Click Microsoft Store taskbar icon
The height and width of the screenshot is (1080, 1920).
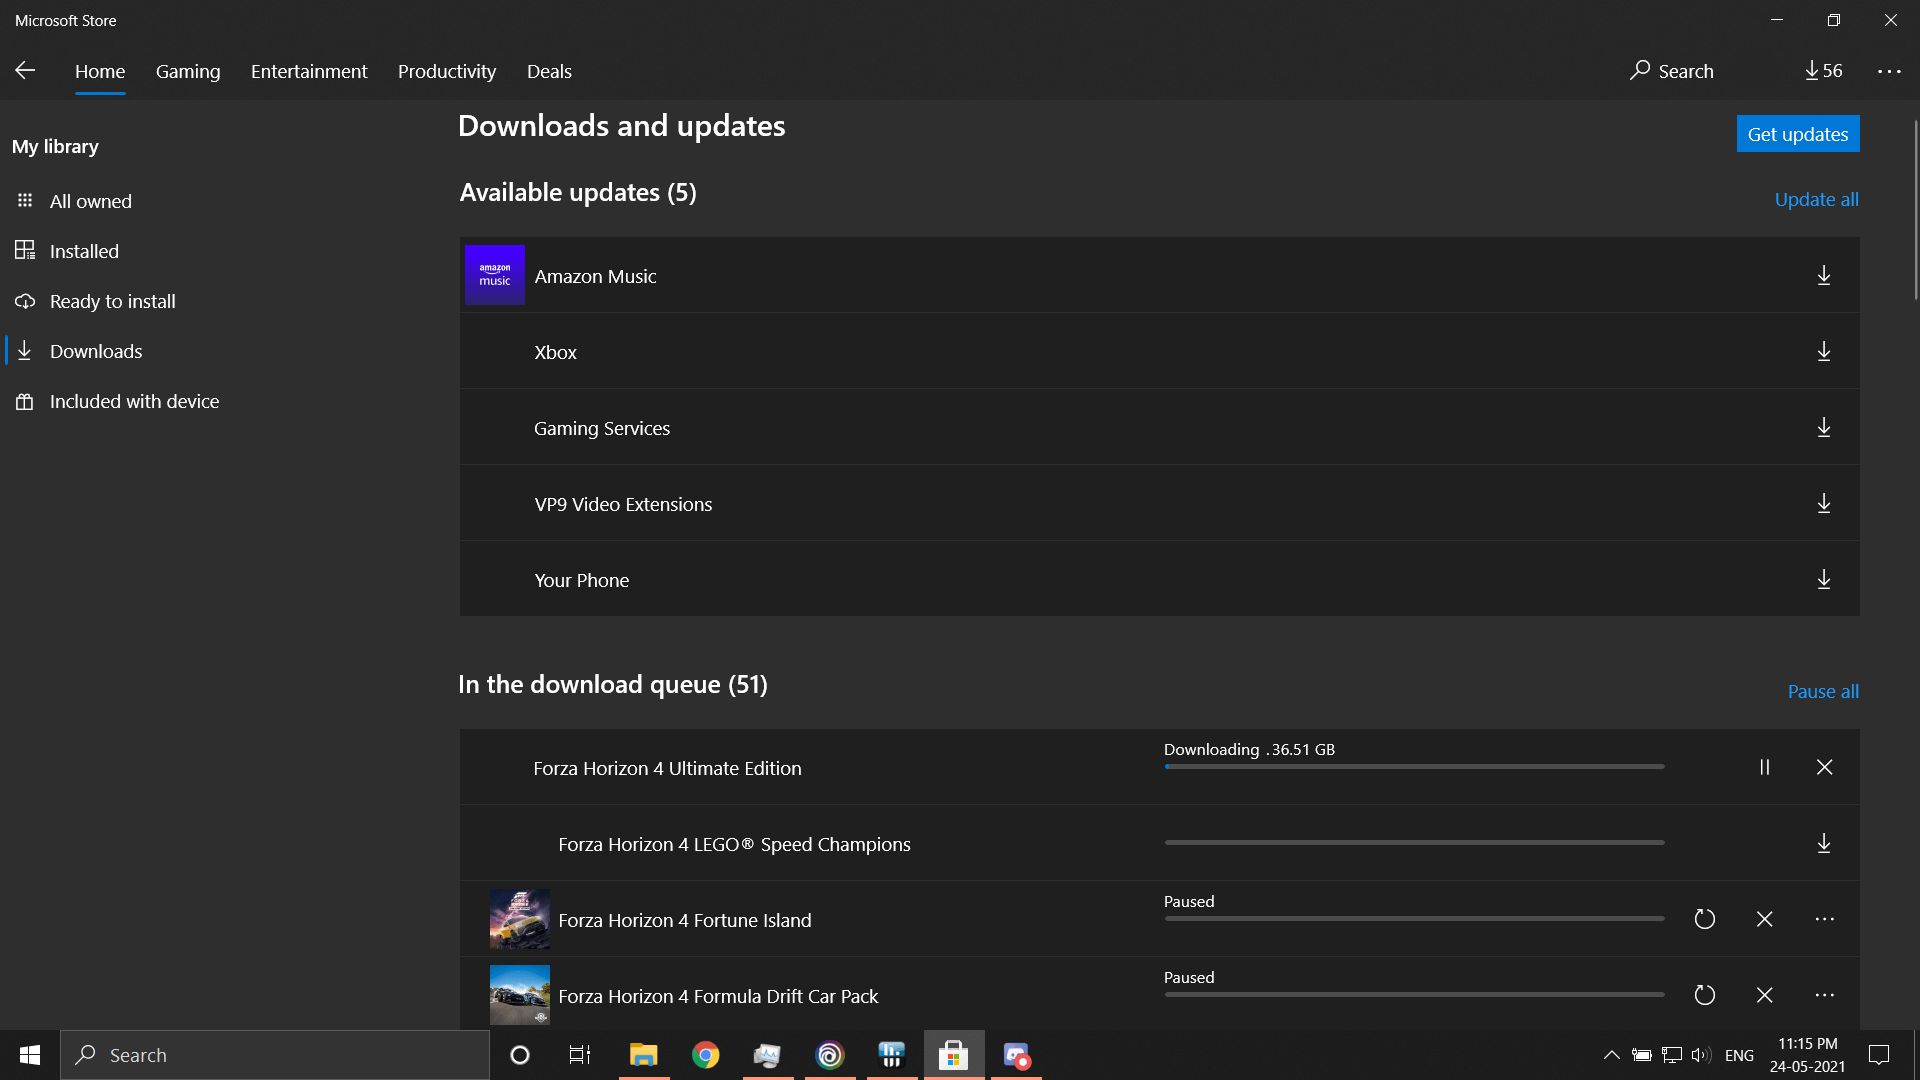coord(954,1055)
